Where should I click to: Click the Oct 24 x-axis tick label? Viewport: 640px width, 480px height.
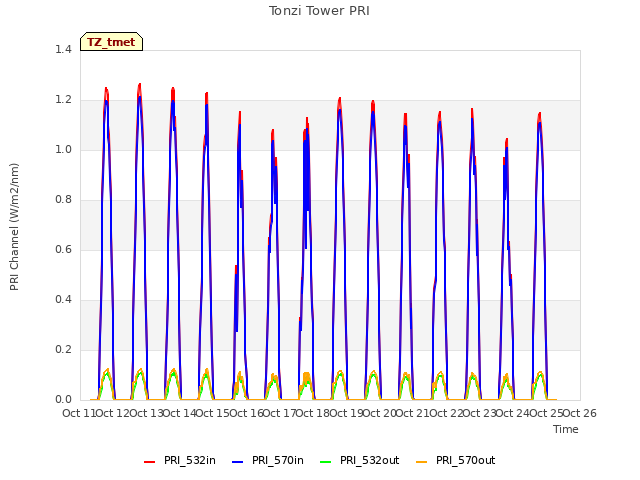[x=513, y=413]
